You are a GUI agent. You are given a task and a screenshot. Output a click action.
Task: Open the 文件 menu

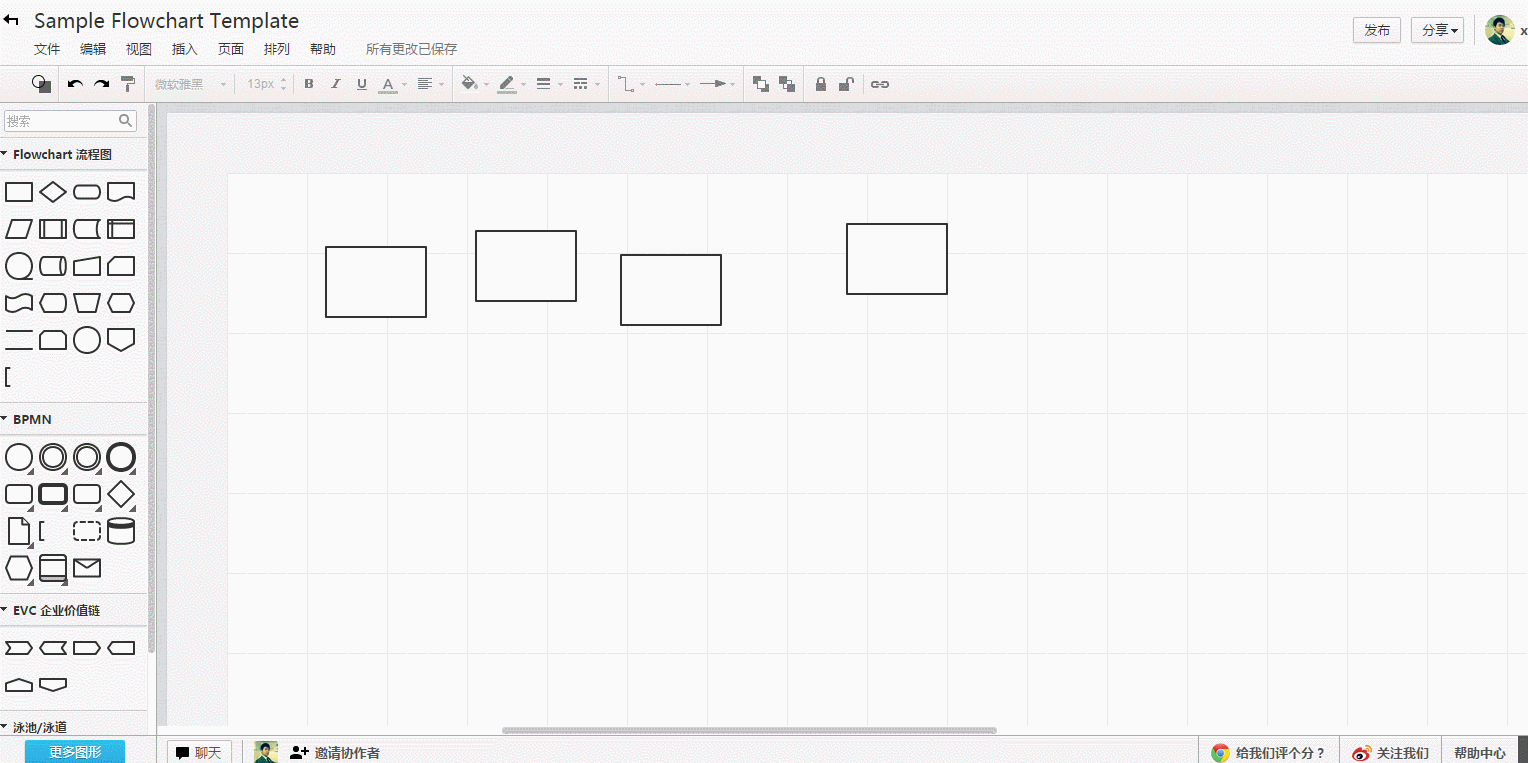click(47, 49)
